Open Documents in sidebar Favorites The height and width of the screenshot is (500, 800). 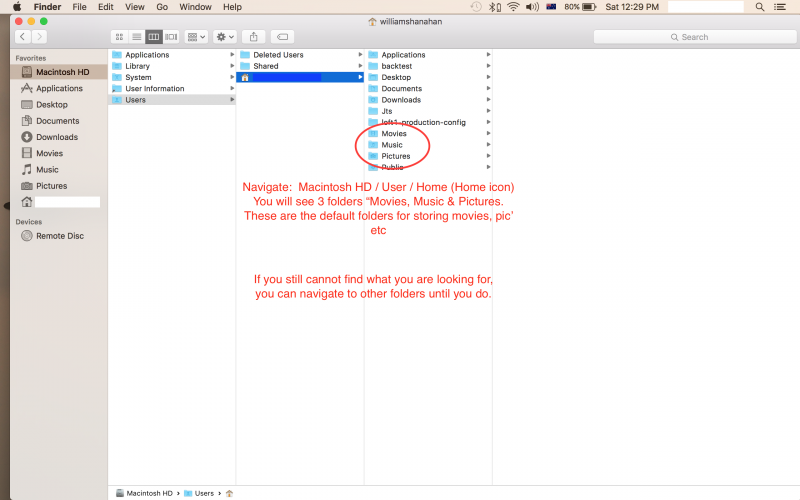59,121
